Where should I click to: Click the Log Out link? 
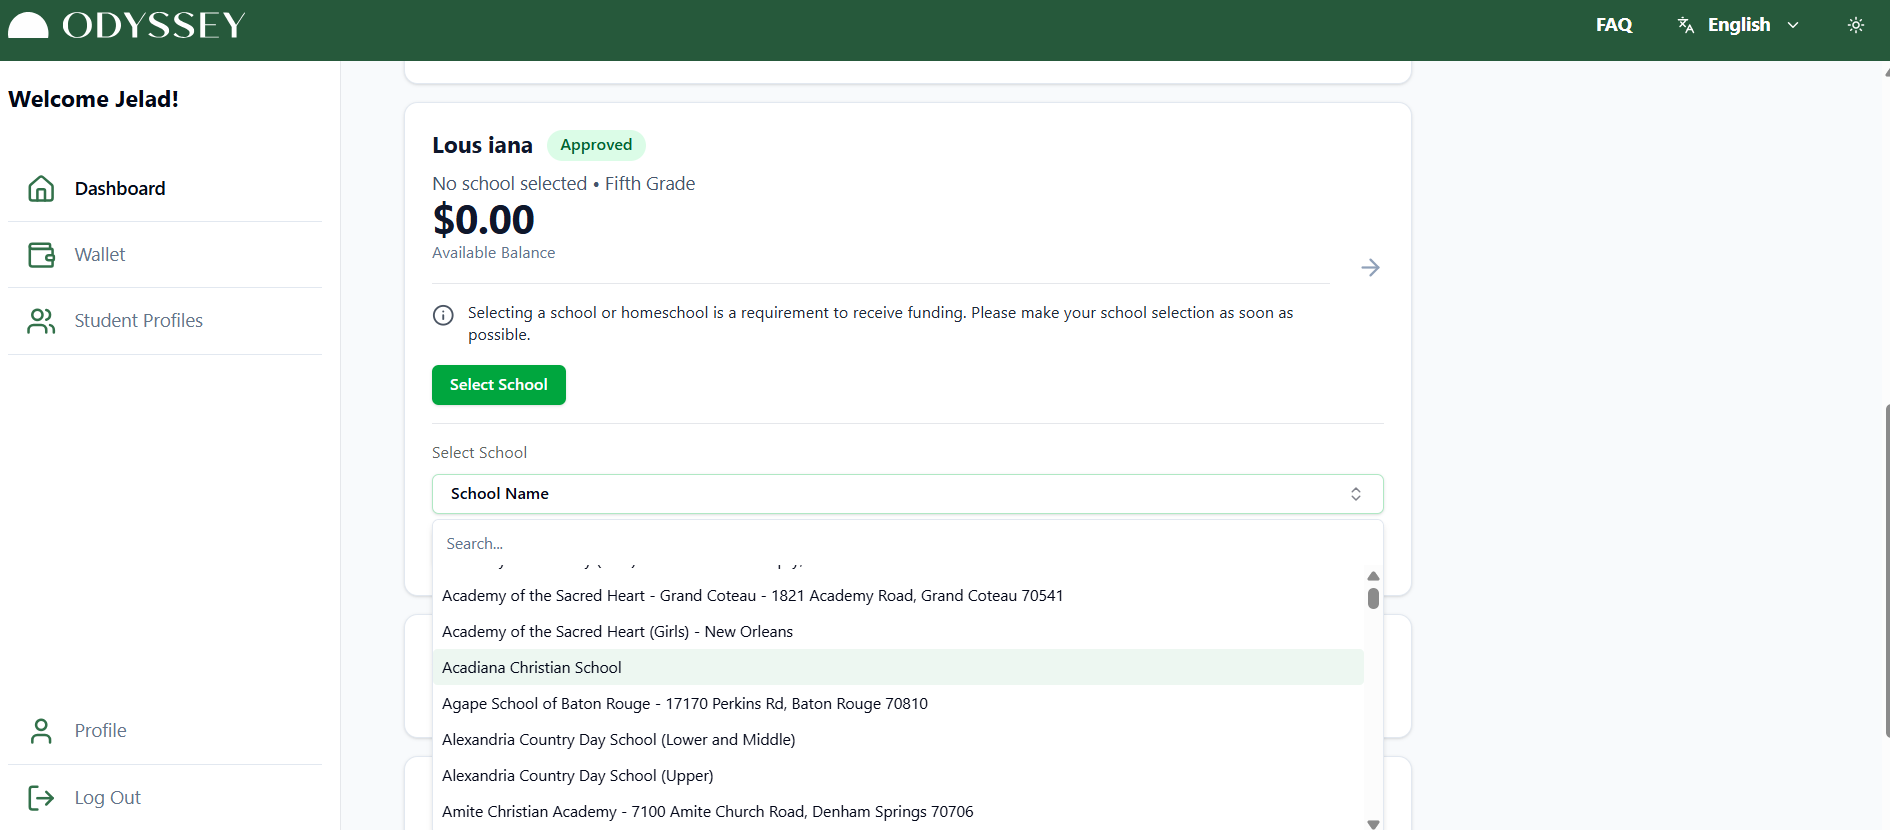(x=107, y=798)
